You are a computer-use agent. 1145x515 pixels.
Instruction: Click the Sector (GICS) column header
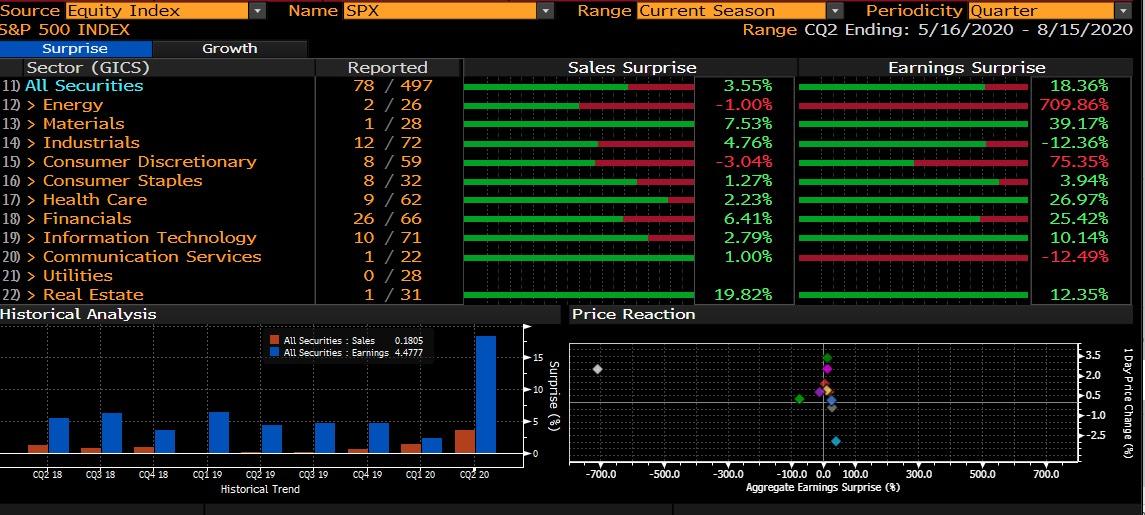coord(88,67)
